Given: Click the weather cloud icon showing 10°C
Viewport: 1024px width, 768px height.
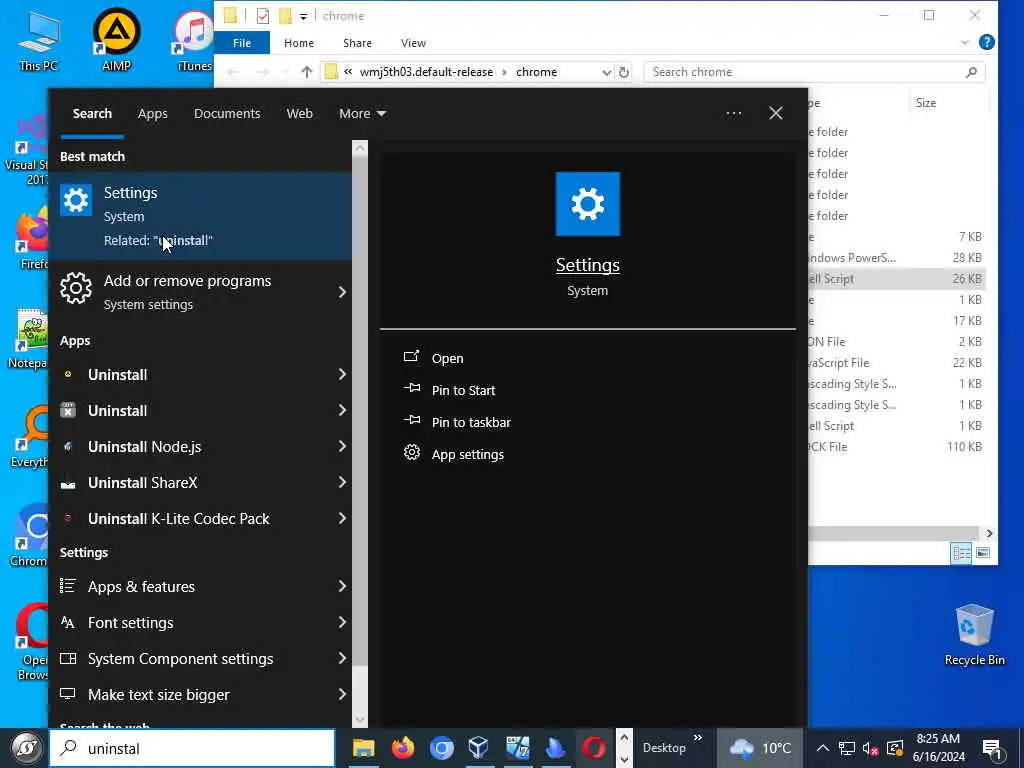Looking at the screenshot, I should coord(742,748).
